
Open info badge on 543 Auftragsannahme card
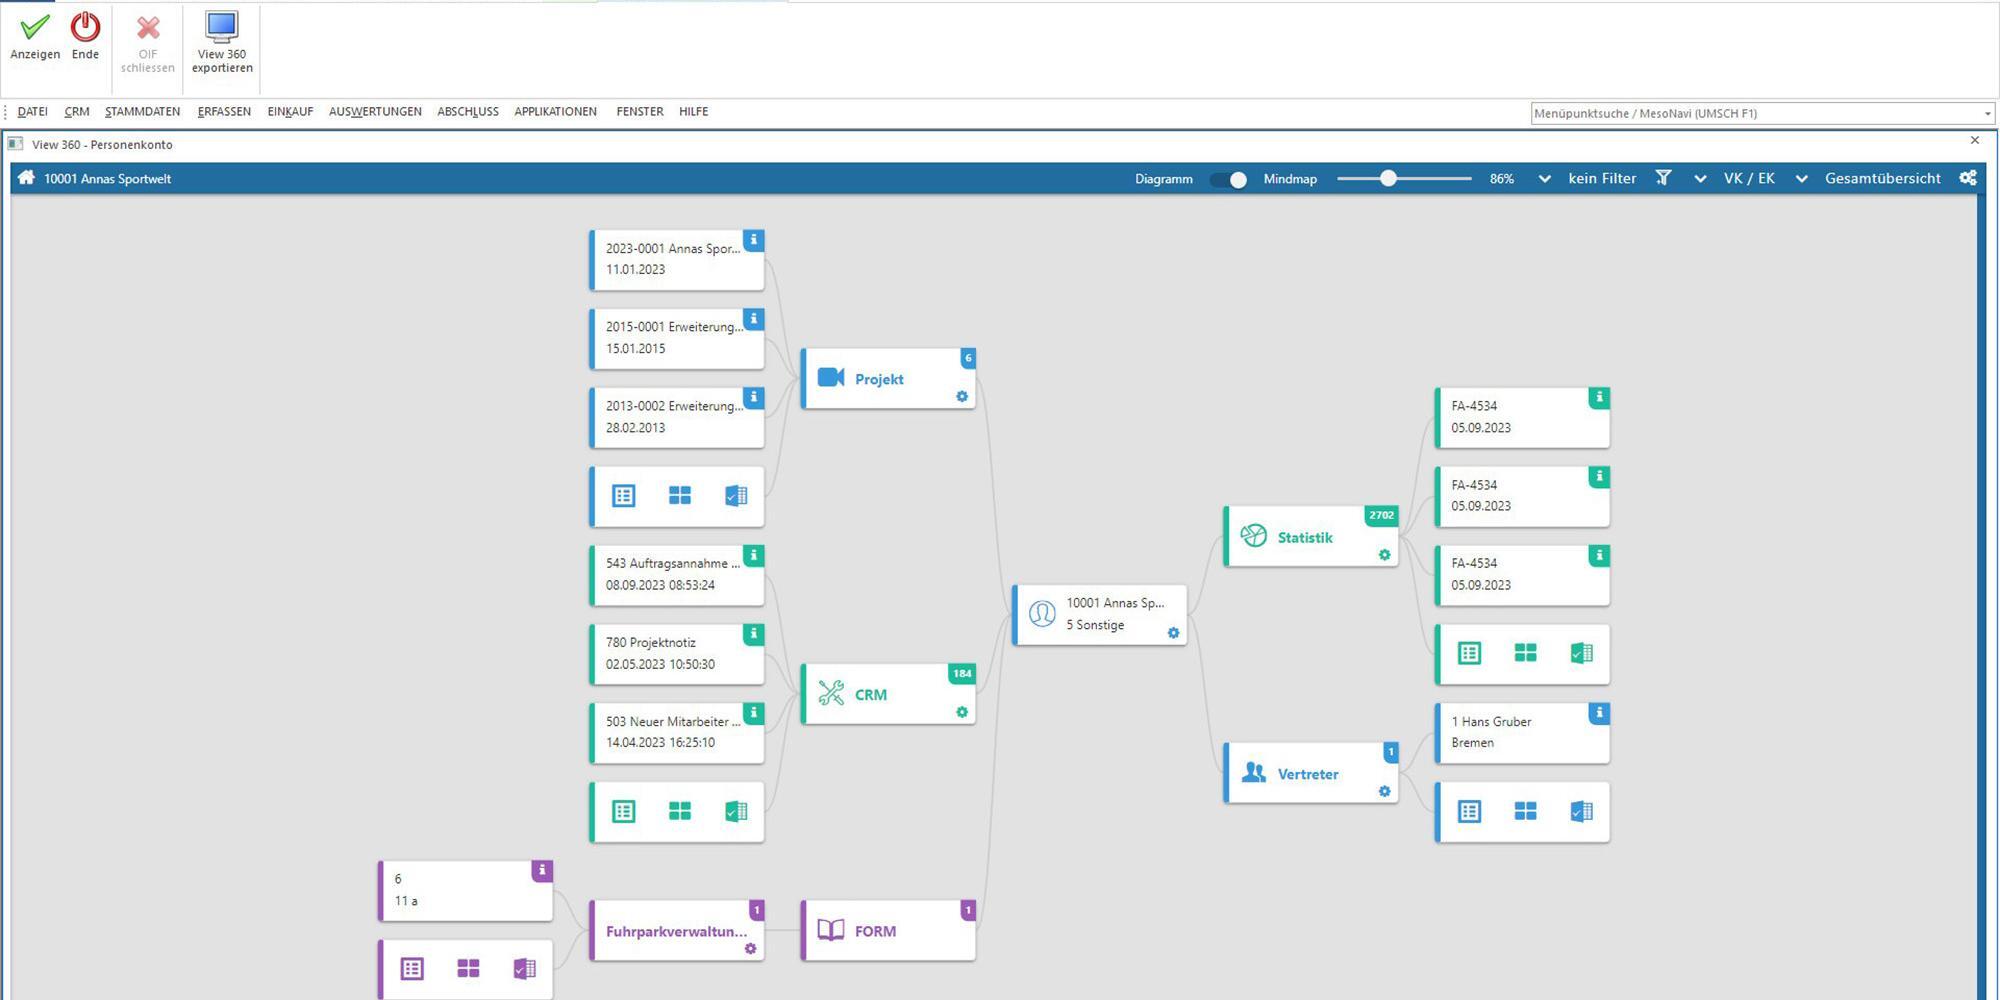[x=754, y=555]
